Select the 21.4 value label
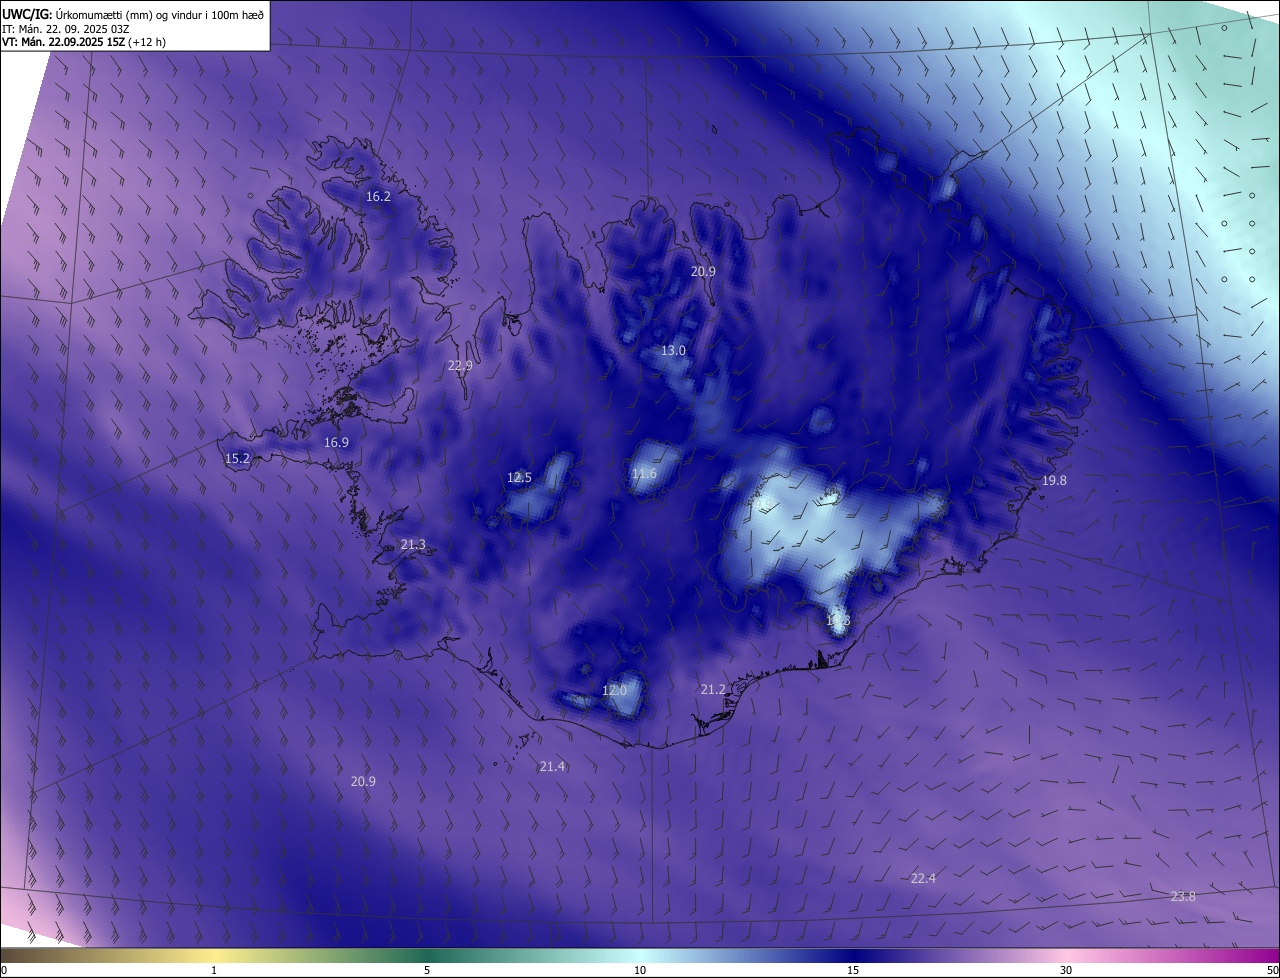This screenshot has height=978, width=1280. click(x=552, y=767)
